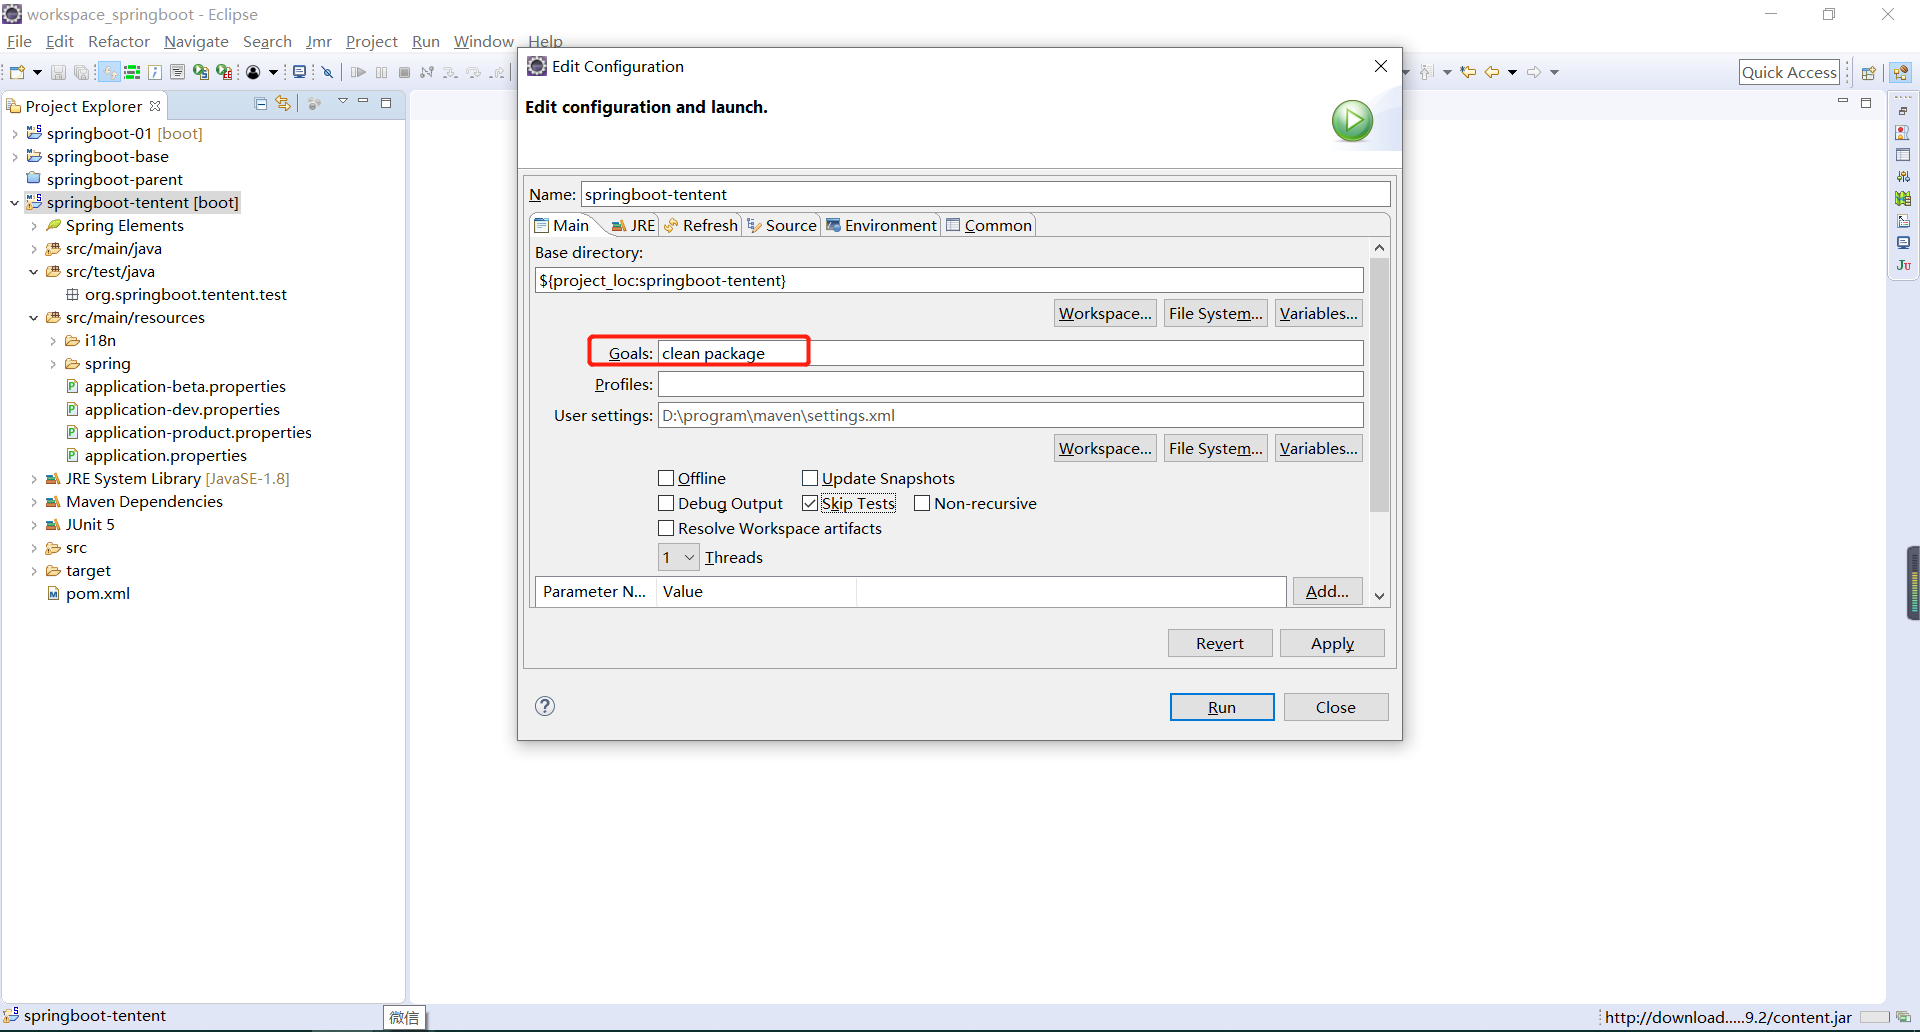Image resolution: width=1920 pixels, height=1032 pixels.
Task: Open the Project menu
Action: click(x=372, y=41)
